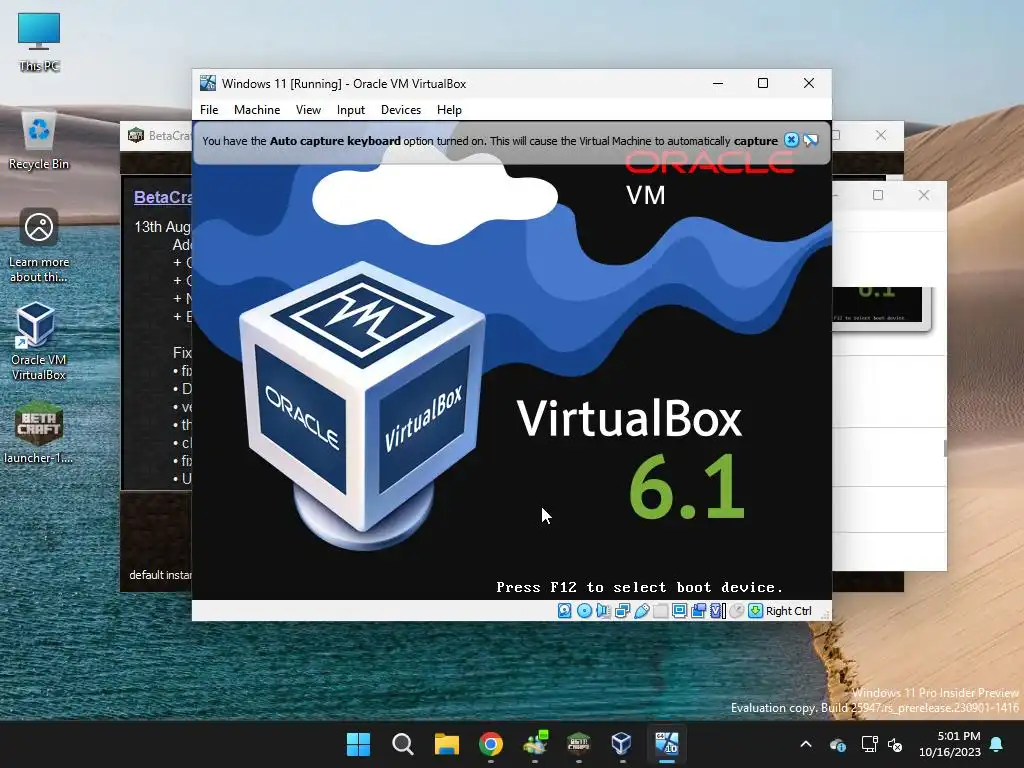Click the Right Ctrl host key label
The image size is (1024, 768).
(788, 611)
